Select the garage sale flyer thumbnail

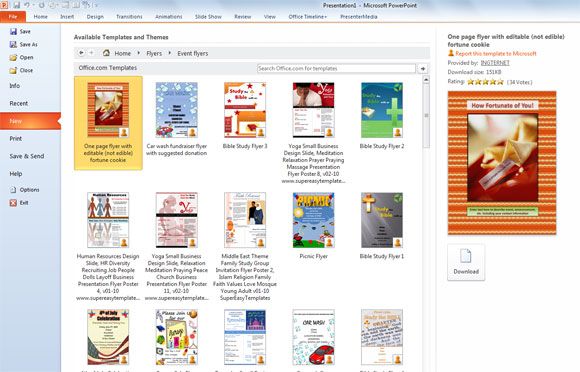(x=176, y=337)
